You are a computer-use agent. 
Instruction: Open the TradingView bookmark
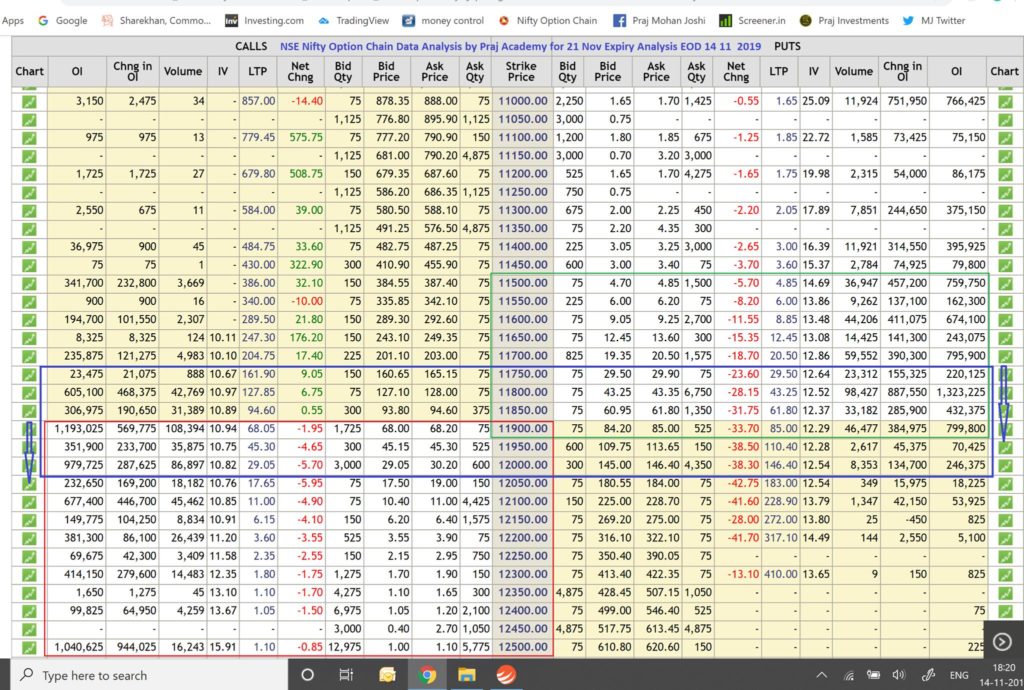coord(353,20)
